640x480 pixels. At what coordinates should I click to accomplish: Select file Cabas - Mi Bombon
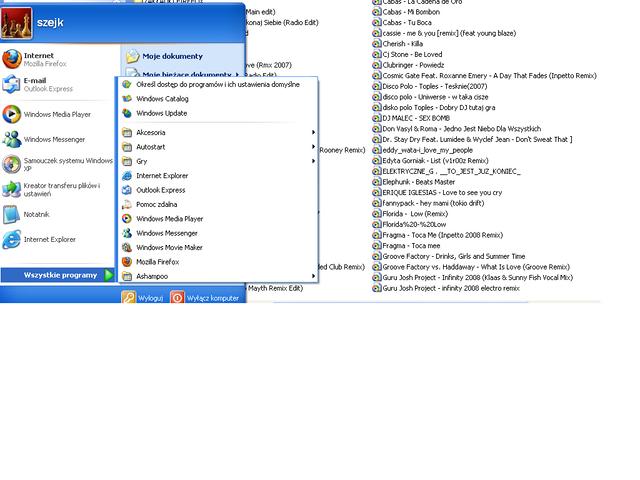[411, 12]
